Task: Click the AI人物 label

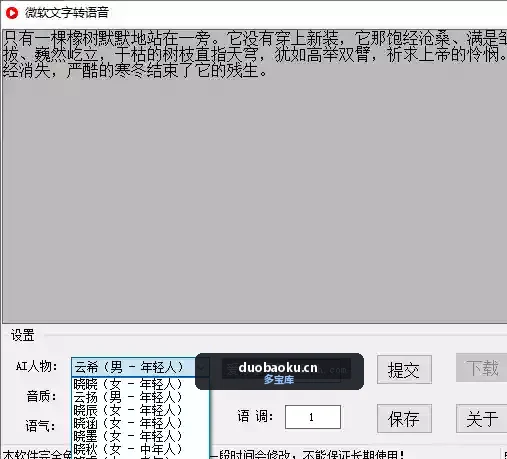Action: coord(36,367)
